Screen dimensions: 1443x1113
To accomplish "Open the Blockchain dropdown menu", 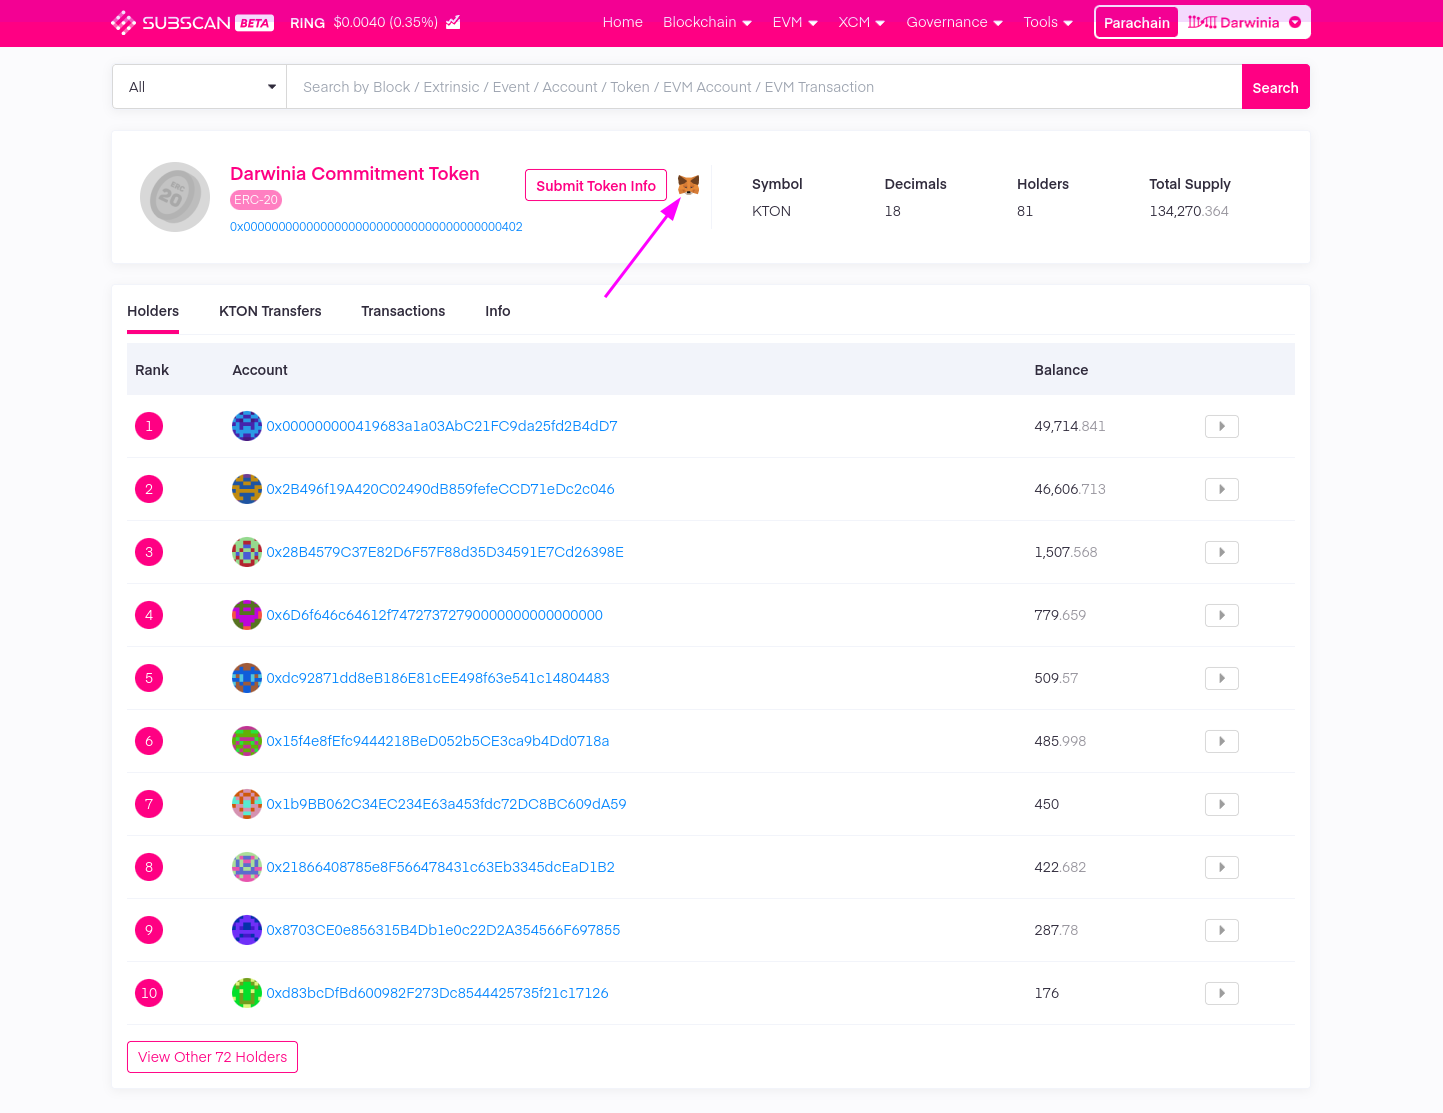I will pos(707,22).
